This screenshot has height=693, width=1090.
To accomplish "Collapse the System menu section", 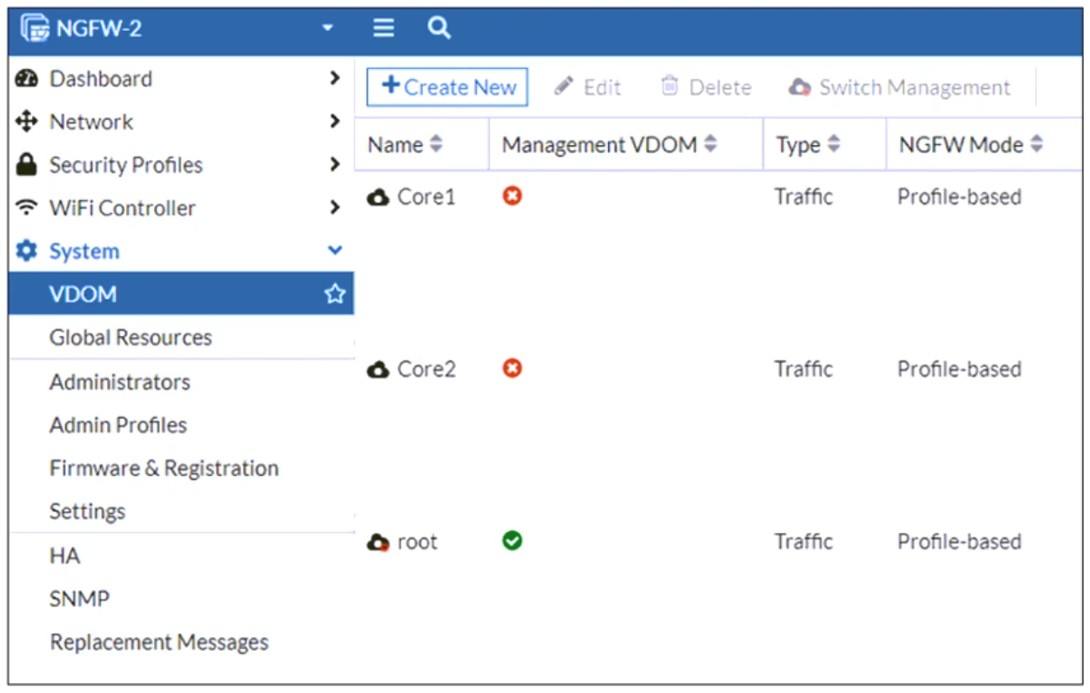I will pos(335,251).
